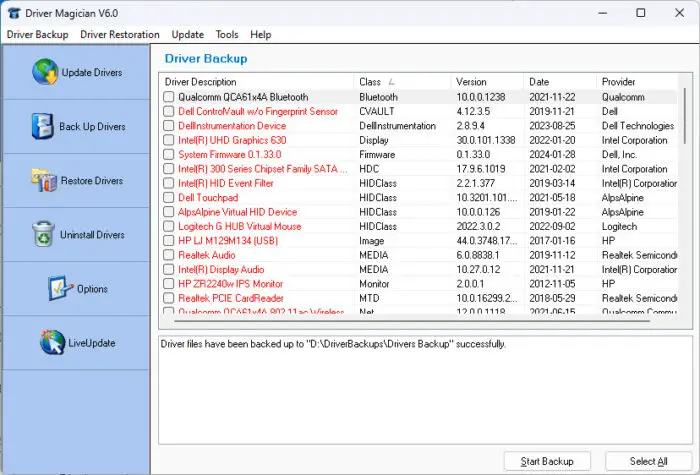Minimize the Driver Magician window
This screenshot has width=700, height=475.
click(x=603, y=13)
